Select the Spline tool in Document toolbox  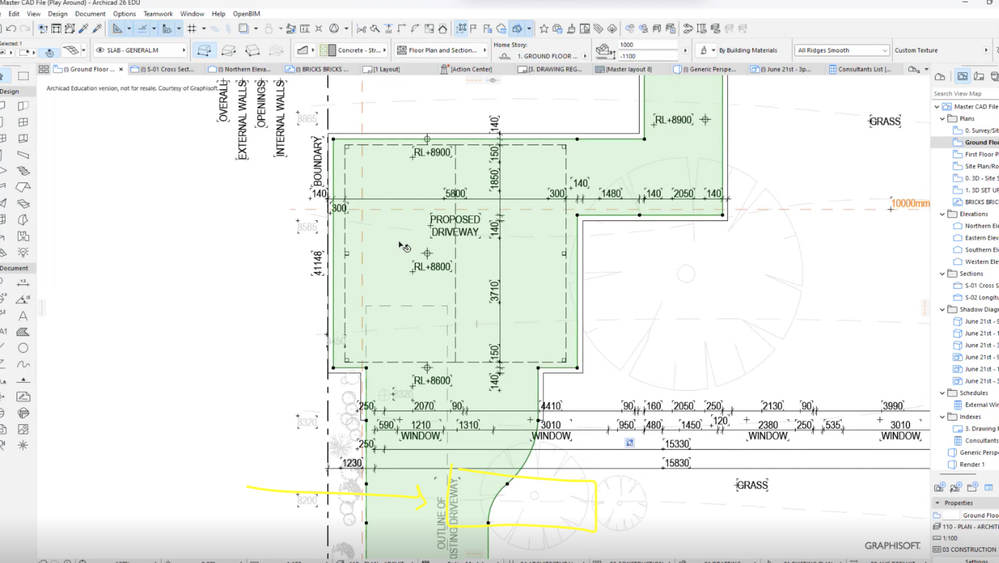(23, 364)
